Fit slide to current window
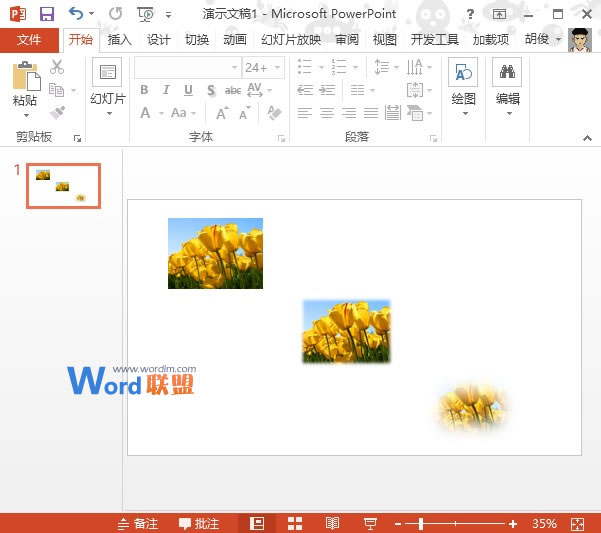 pyautogui.click(x=577, y=524)
